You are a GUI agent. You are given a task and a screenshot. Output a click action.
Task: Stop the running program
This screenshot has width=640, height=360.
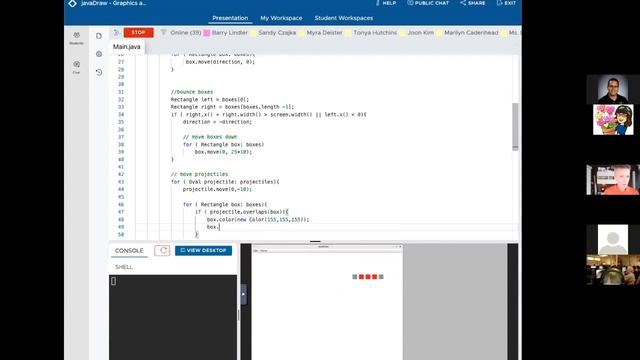point(139,33)
